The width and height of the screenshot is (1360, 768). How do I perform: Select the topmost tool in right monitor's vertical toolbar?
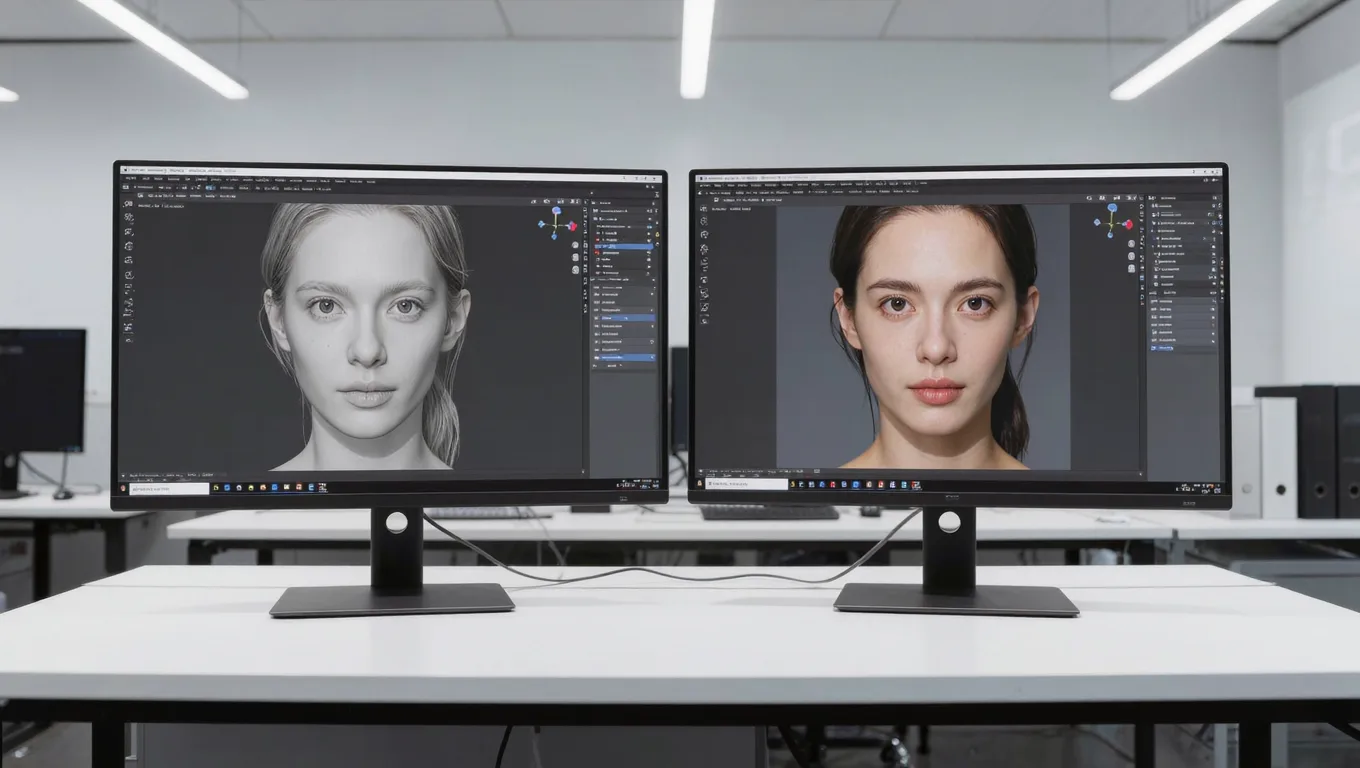pyautogui.click(x=704, y=208)
